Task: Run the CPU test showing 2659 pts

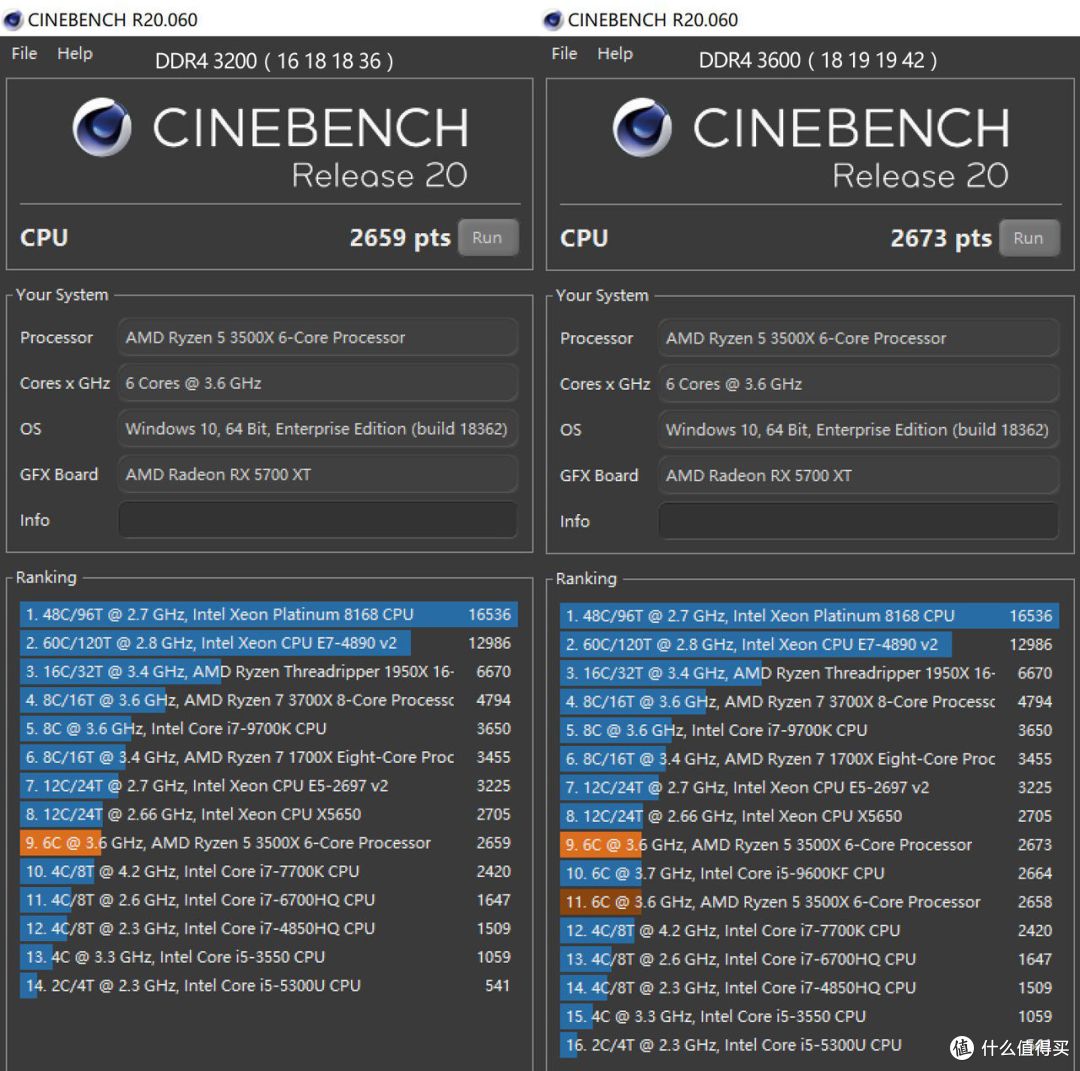Action: coord(488,238)
